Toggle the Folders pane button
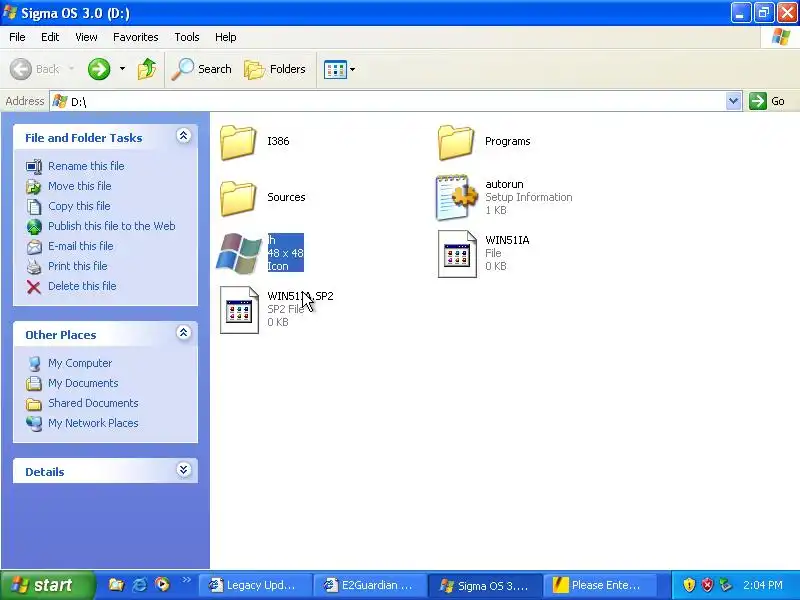 275,69
